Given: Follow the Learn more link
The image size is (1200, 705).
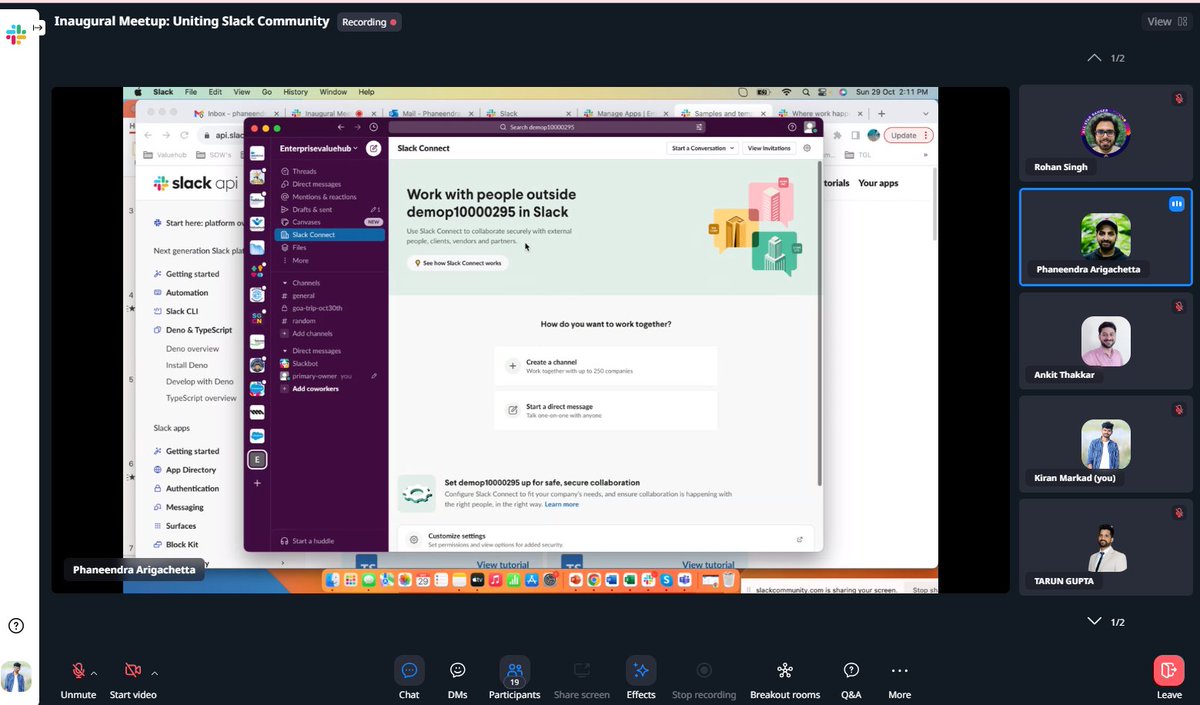Looking at the screenshot, I should (562, 505).
